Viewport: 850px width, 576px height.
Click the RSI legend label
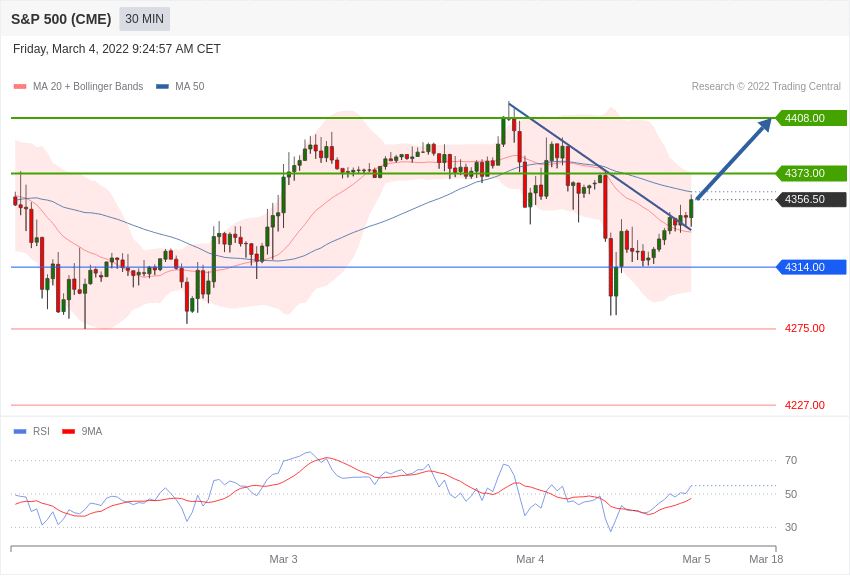pyautogui.click(x=41, y=431)
